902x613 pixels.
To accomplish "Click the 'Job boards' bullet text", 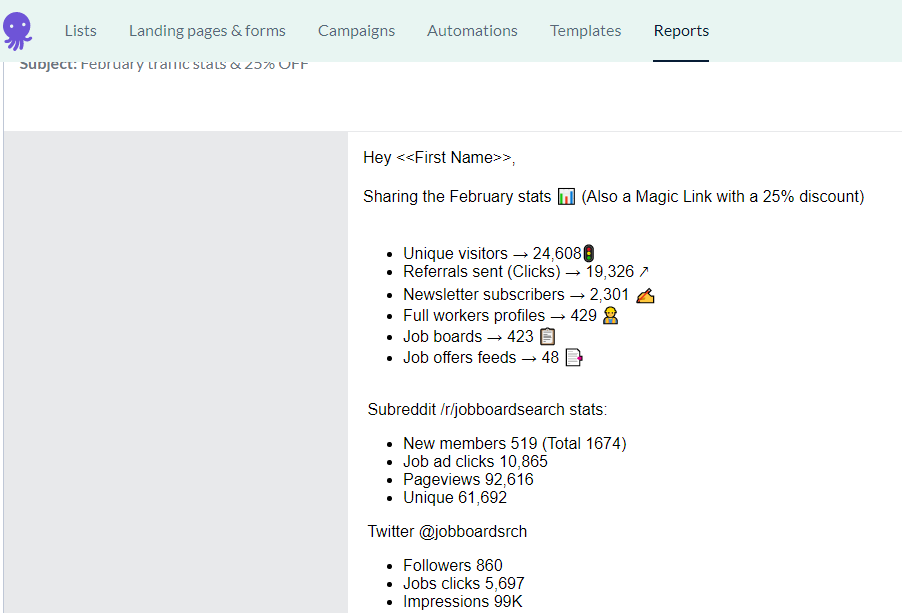I will pyautogui.click(x=442, y=336).
